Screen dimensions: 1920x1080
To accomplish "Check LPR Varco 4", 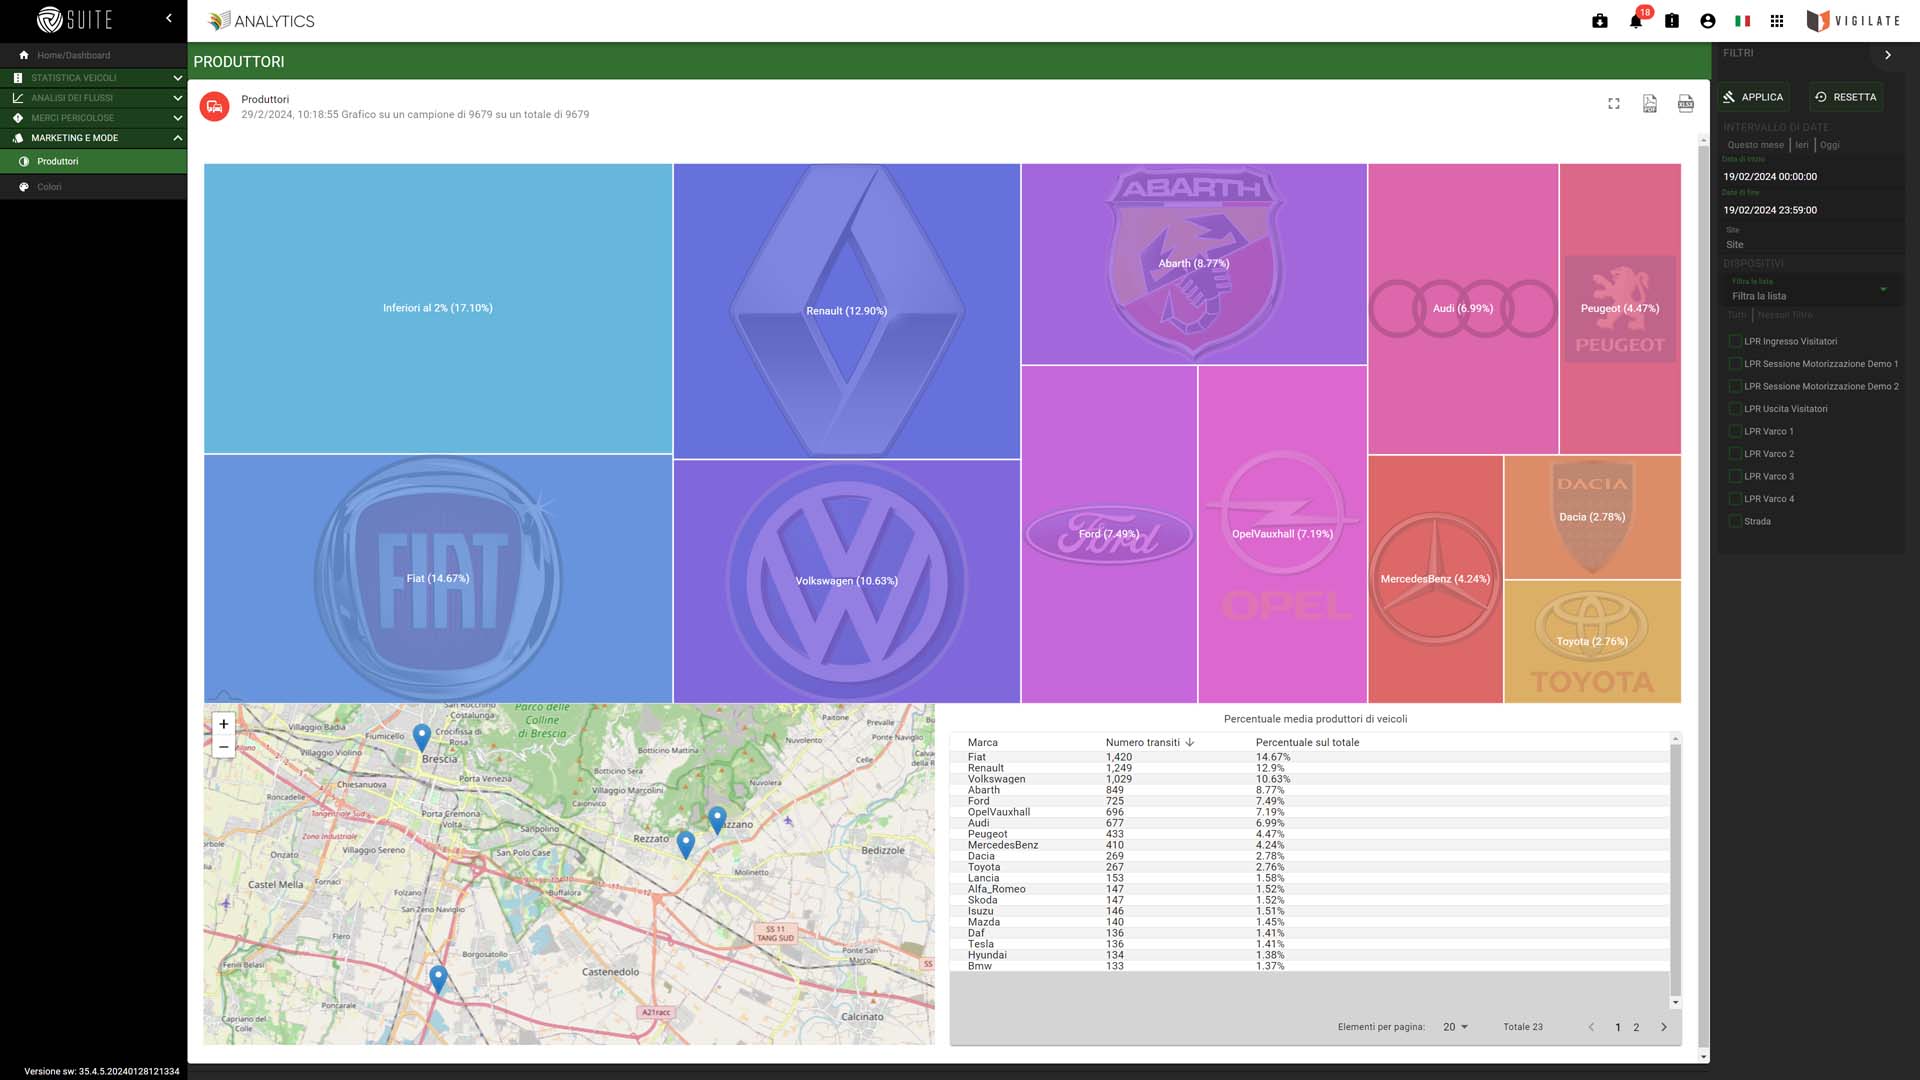I will click(x=1735, y=499).
